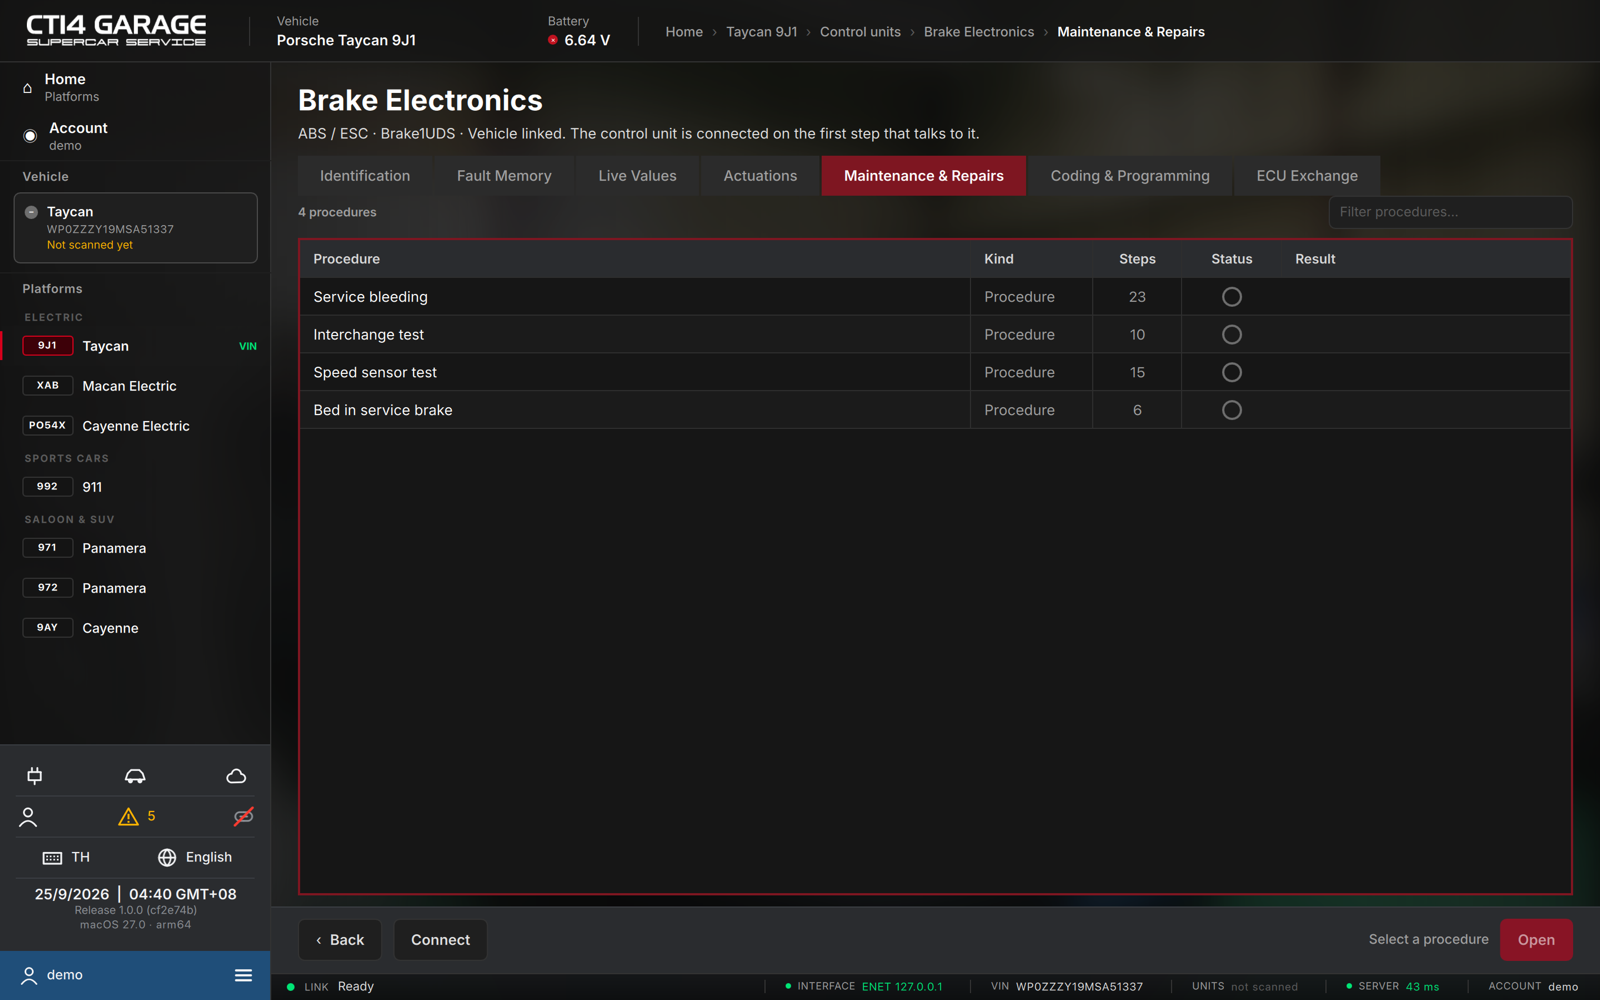Click the Procedure column header
1600x1000 pixels.
346,259
